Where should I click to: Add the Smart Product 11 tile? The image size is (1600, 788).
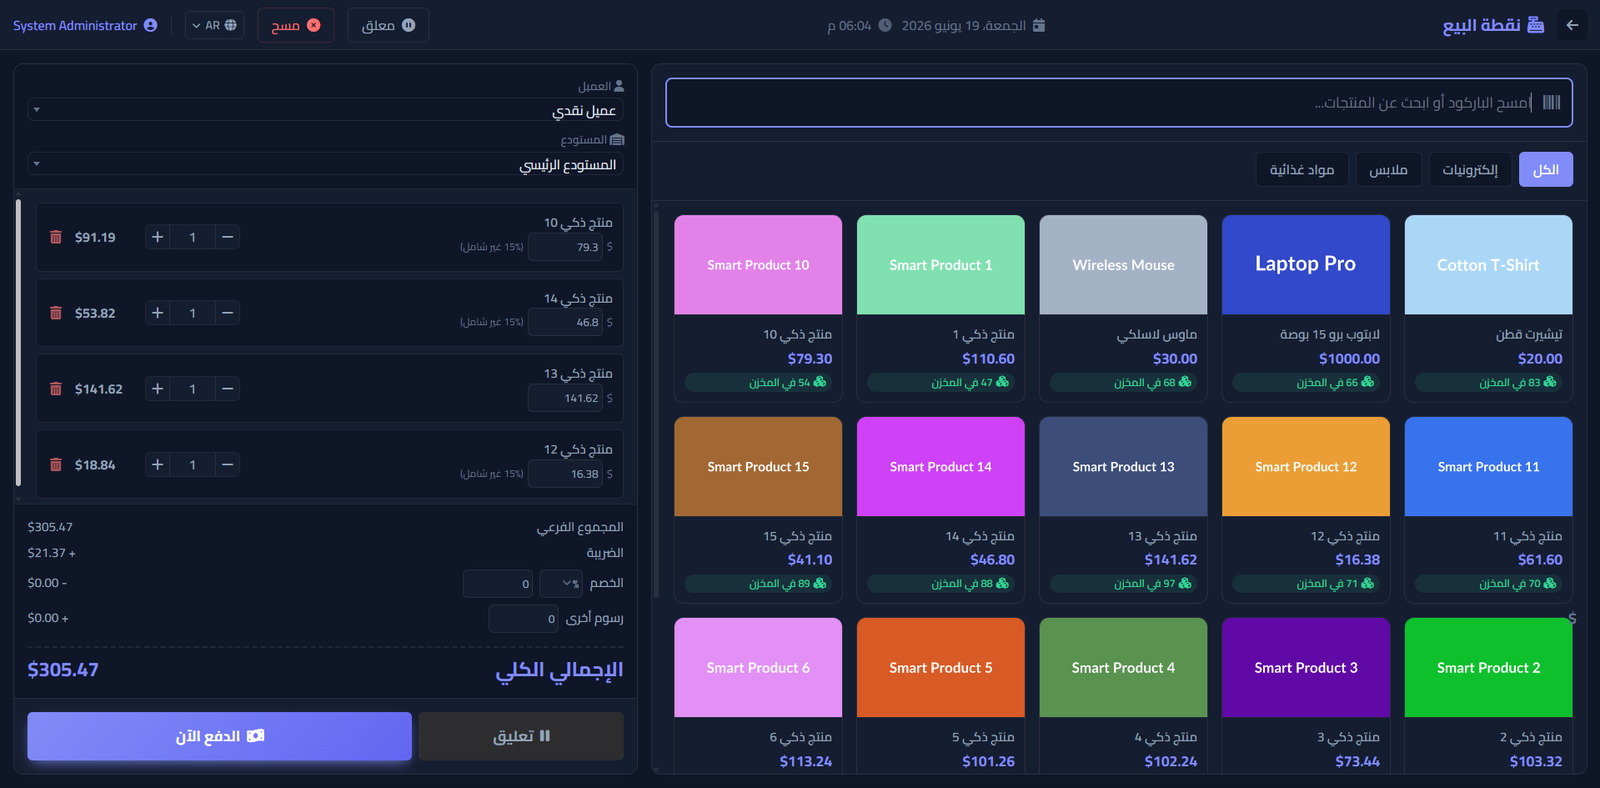1488,509
